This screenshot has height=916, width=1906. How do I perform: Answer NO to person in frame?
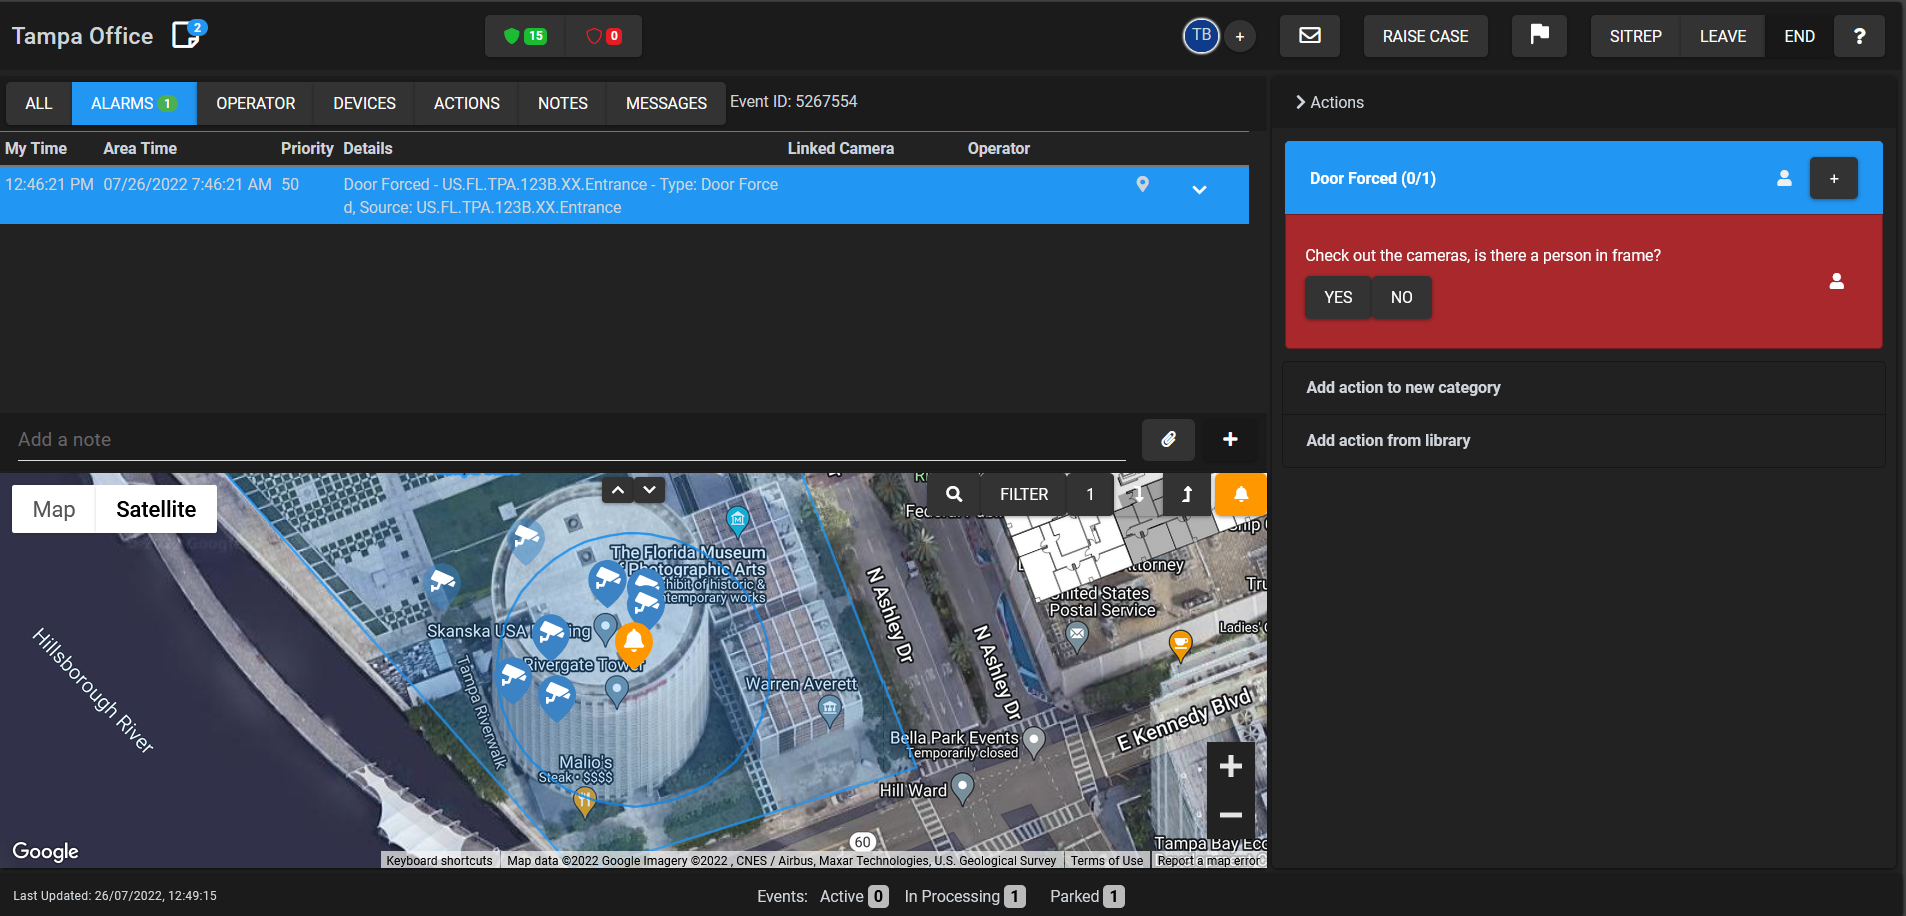(1402, 298)
